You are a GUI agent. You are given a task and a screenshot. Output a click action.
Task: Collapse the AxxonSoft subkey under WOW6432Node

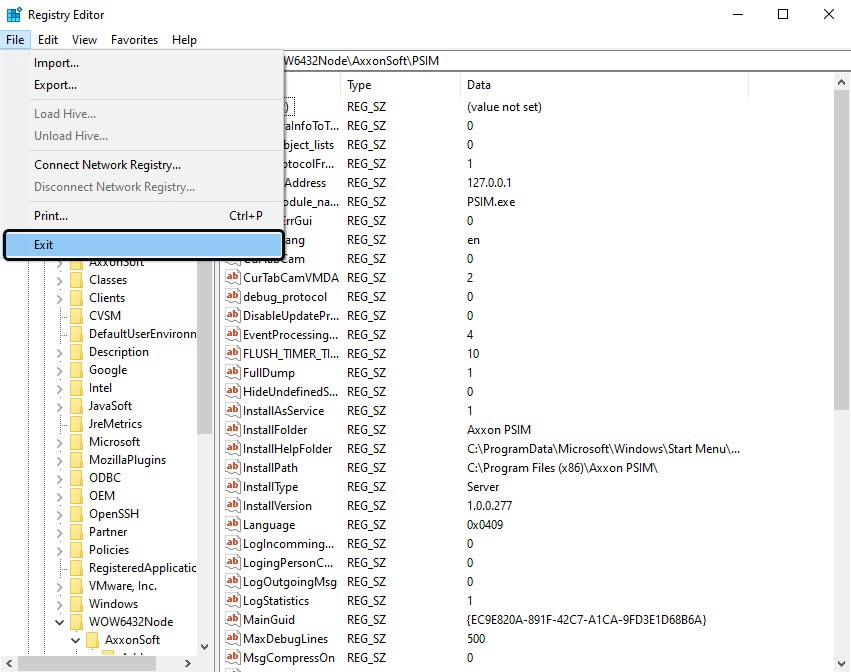[x=76, y=640]
